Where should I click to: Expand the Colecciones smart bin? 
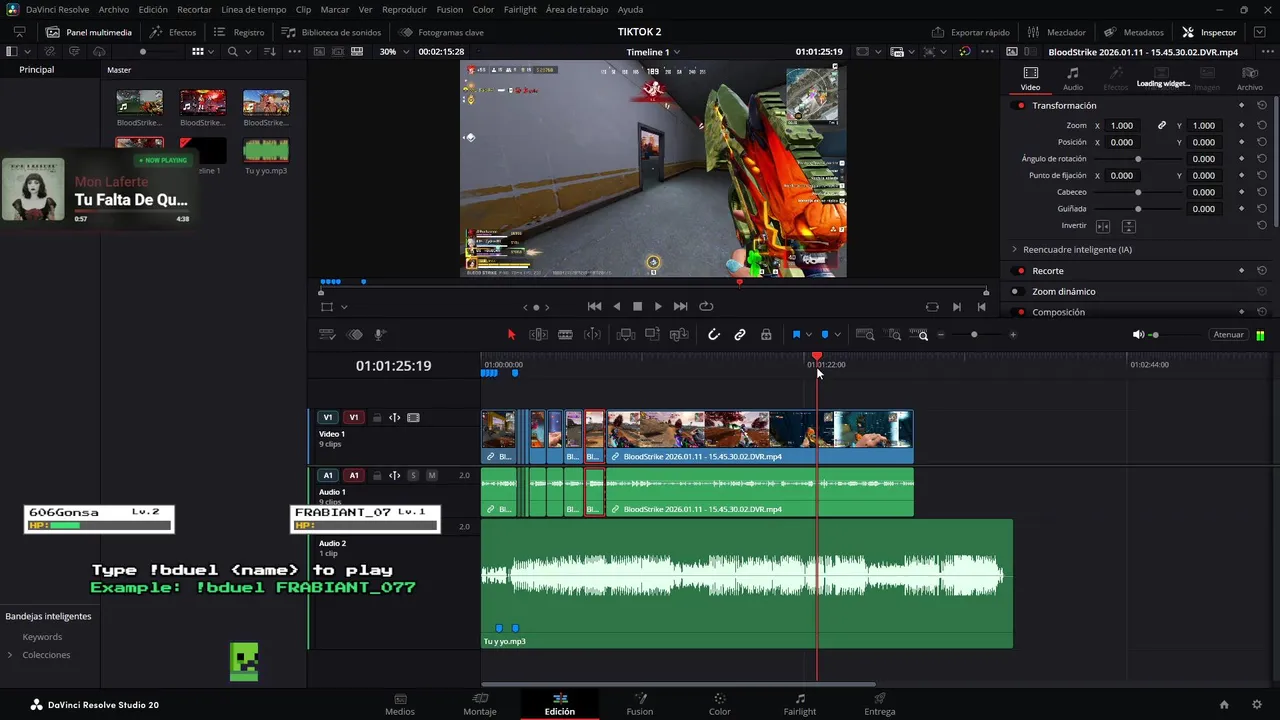point(10,655)
